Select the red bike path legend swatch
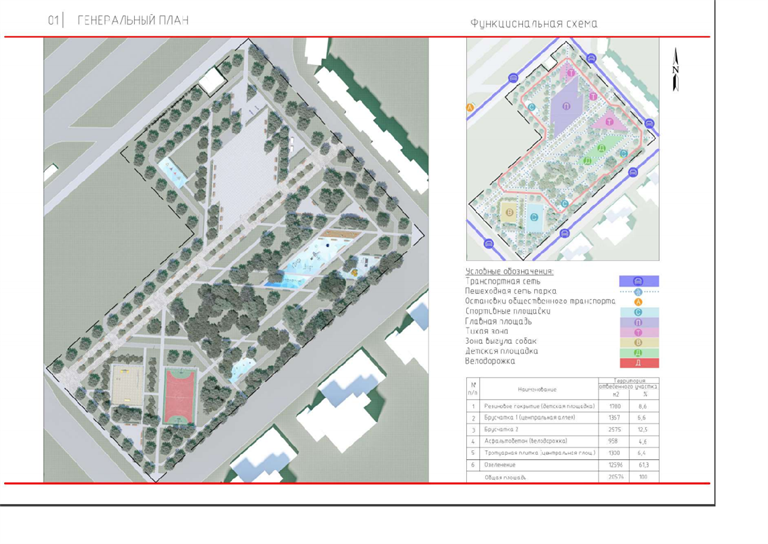Screen dimensions: 768x544 637,362
